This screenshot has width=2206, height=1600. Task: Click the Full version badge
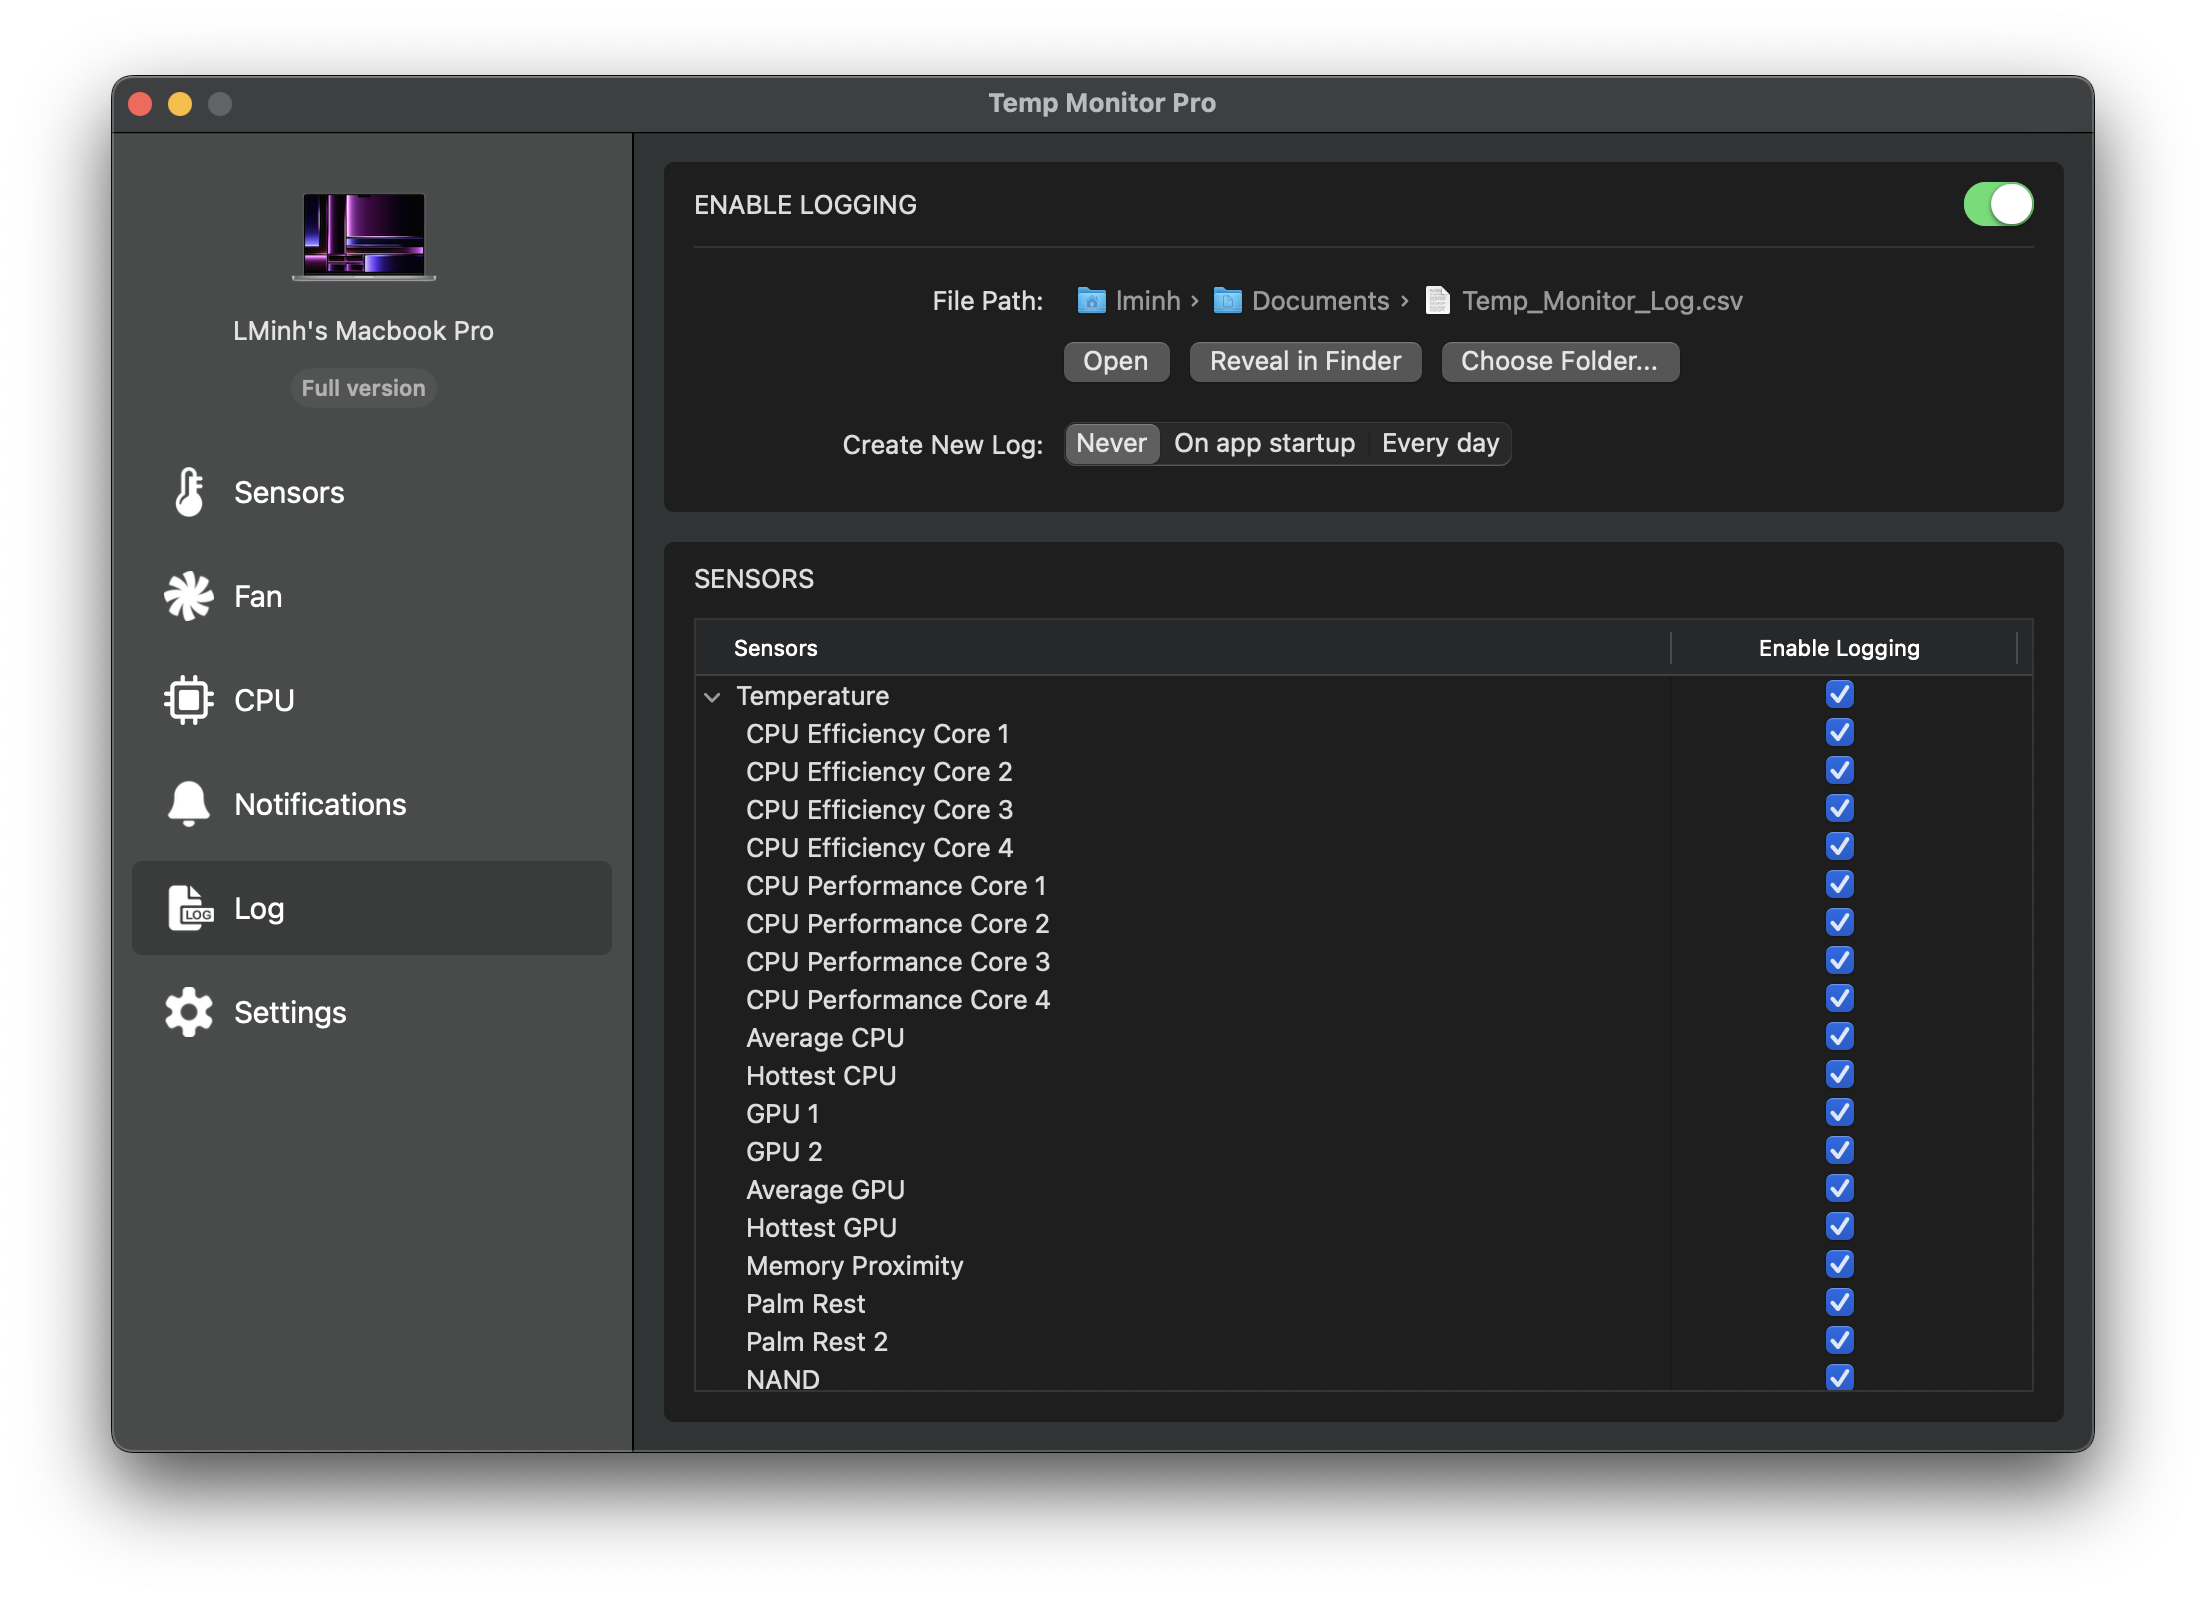(x=364, y=388)
